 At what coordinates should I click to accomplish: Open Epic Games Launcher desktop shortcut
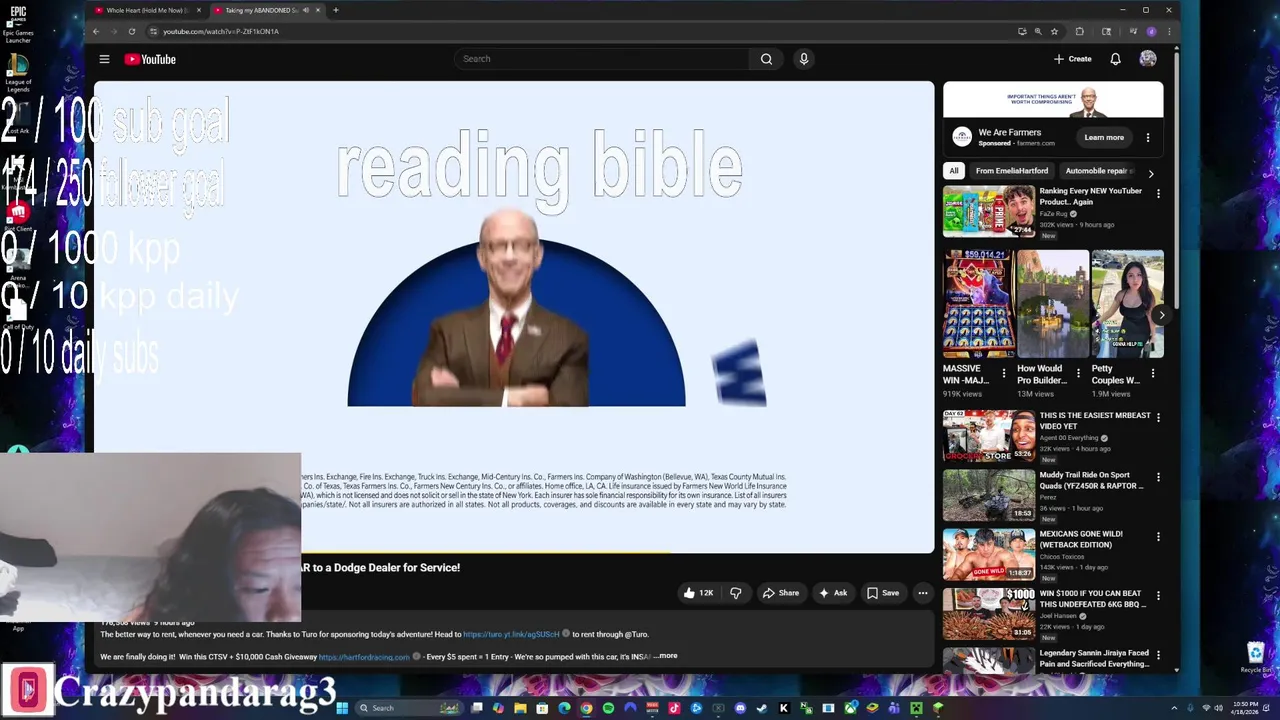click(18, 24)
